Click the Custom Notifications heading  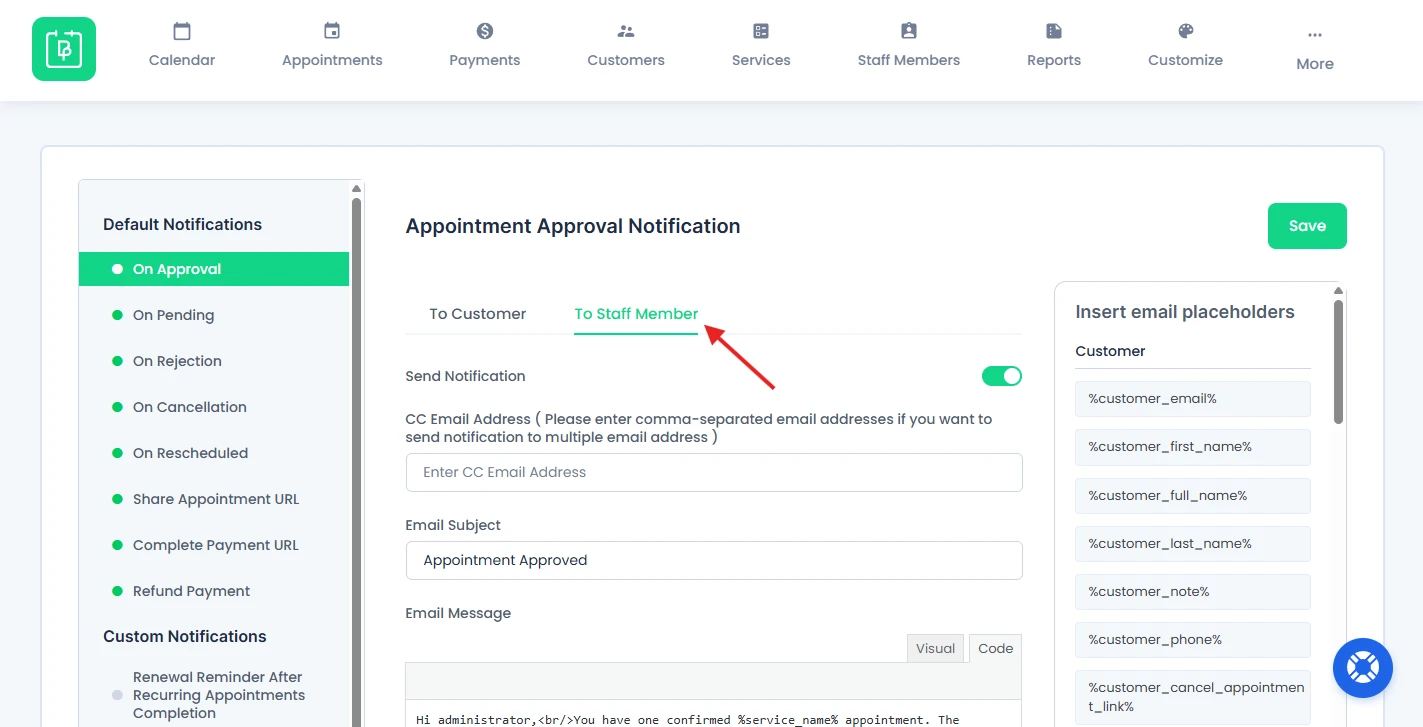tap(185, 636)
